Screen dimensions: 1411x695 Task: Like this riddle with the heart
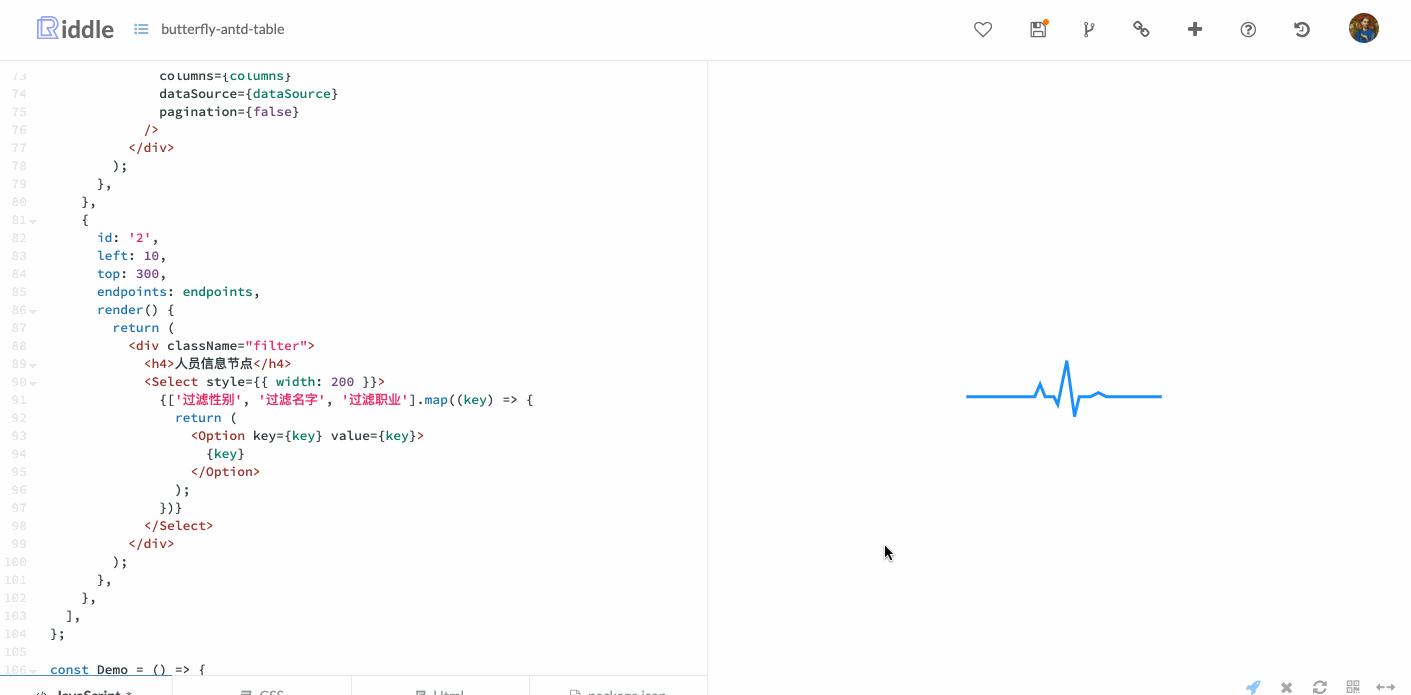point(983,29)
